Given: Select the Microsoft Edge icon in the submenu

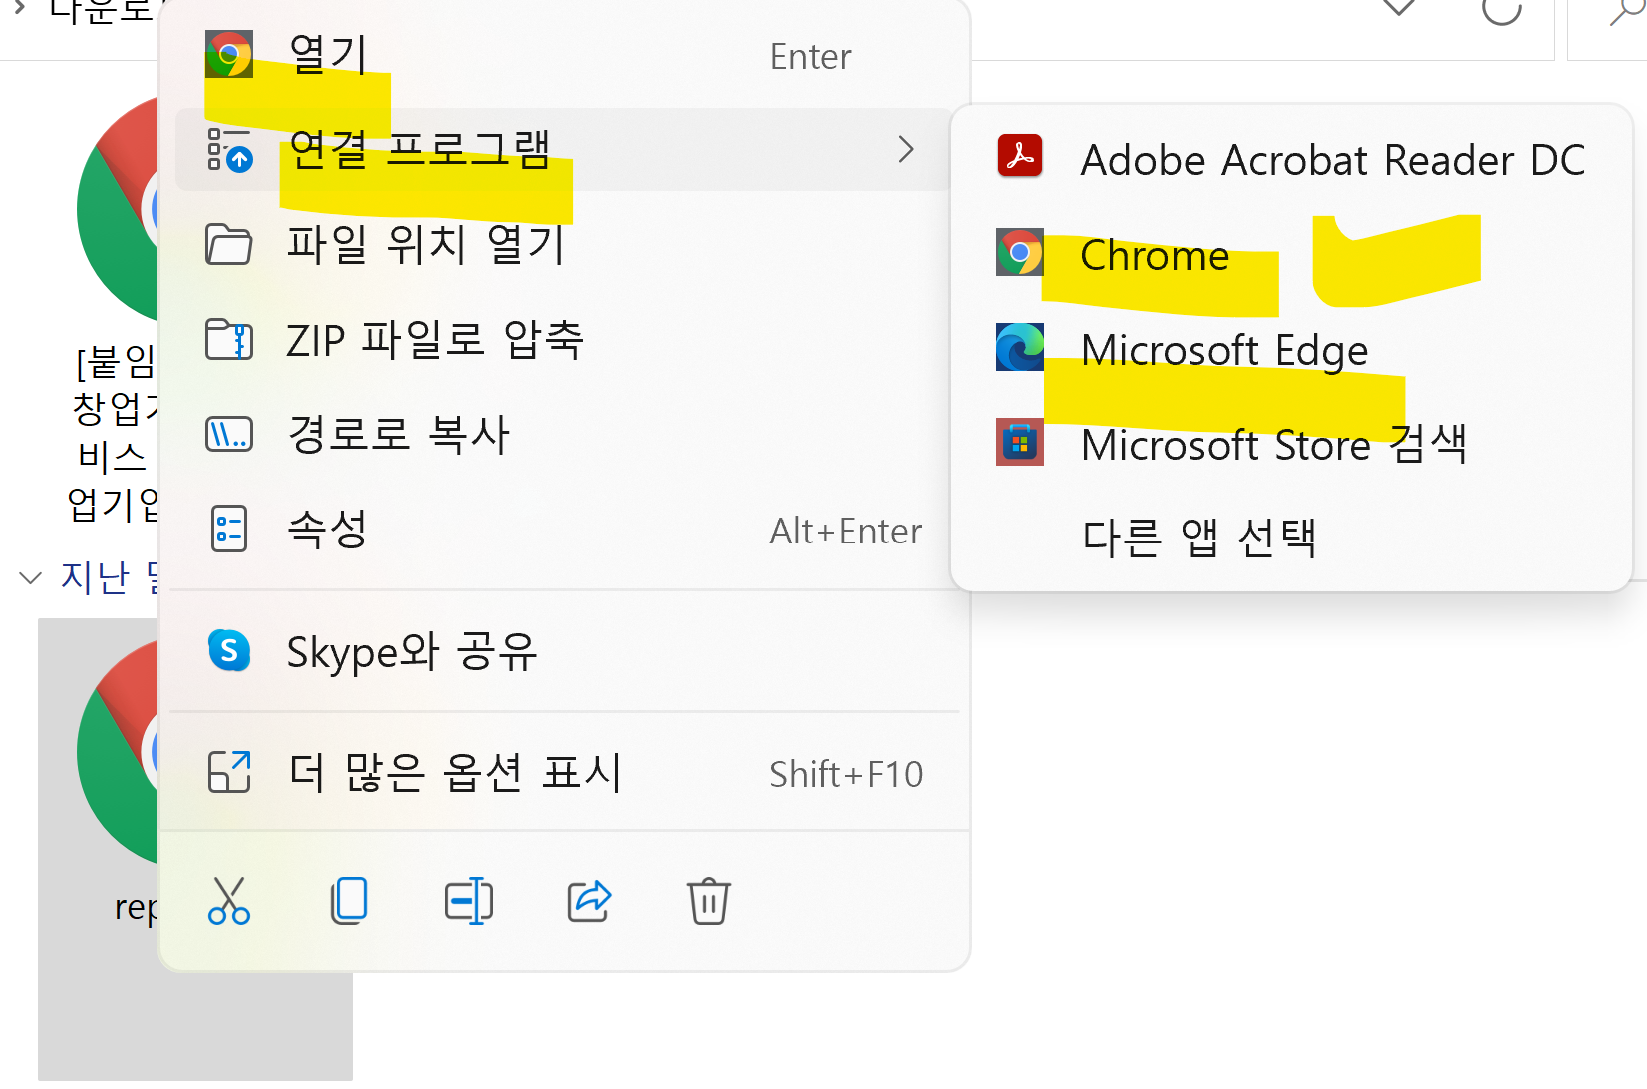Looking at the screenshot, I should [x=1019, y=348].
